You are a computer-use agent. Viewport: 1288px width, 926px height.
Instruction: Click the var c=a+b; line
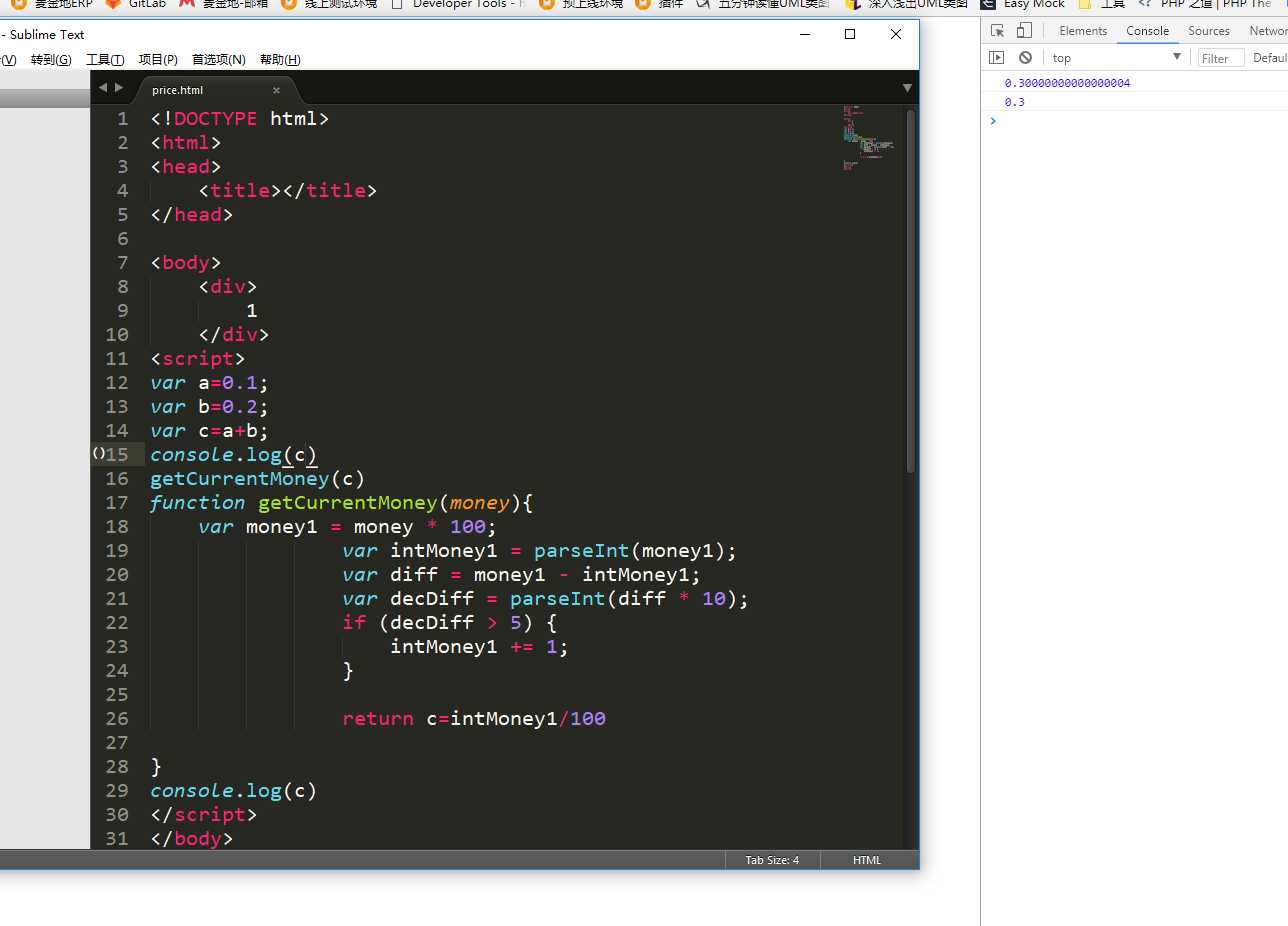pyautogui.click(x=210, y=431)
